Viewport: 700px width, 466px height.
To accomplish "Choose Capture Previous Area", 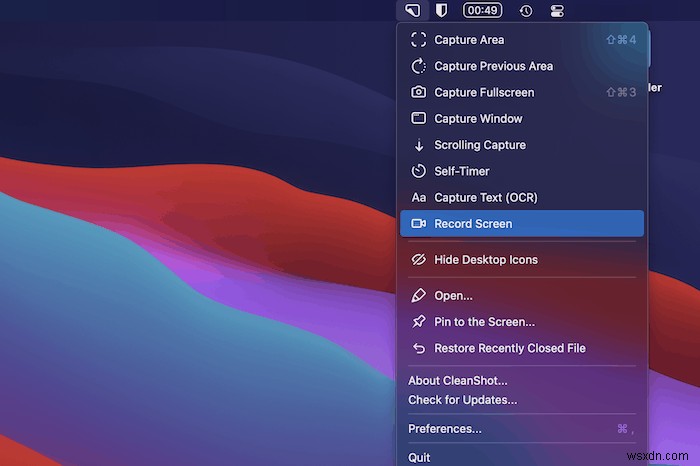I will [x=522, y=66].
